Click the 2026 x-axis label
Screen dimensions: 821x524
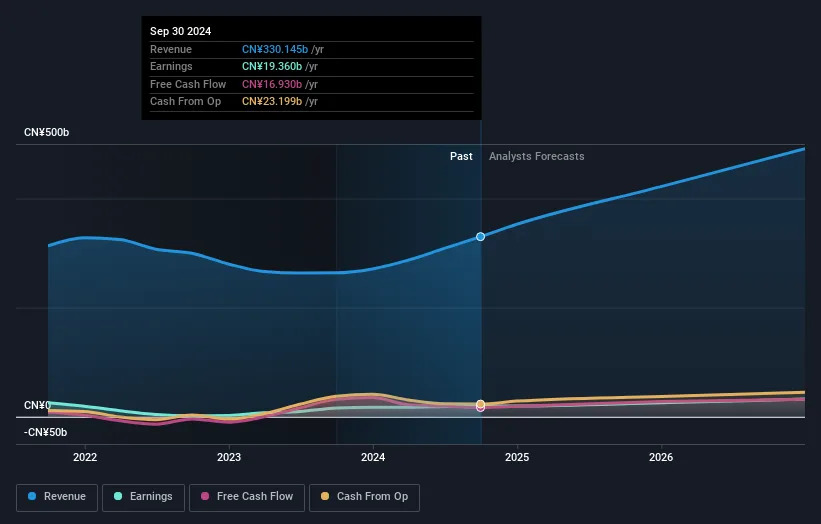pyautogui.click(x=661, y=457)
